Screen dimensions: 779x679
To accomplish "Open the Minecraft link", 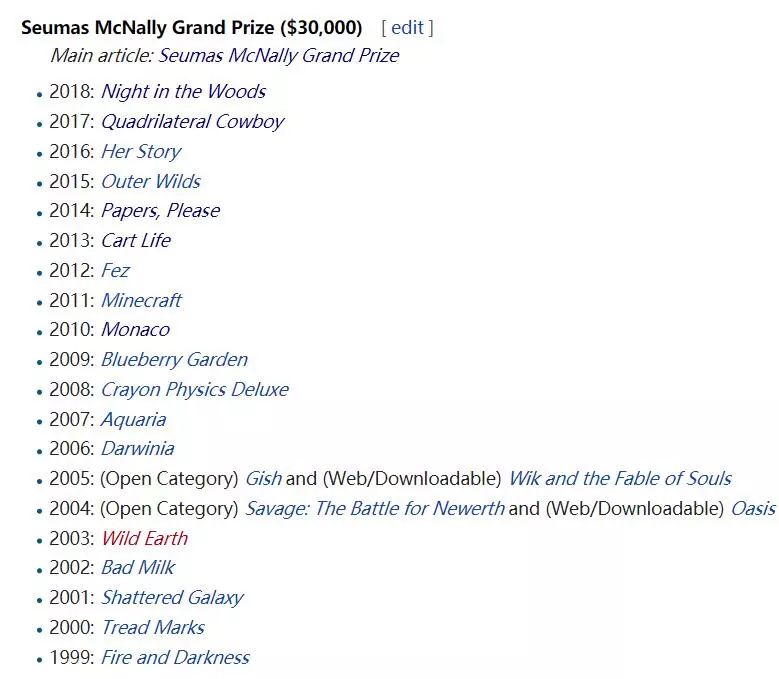I will coord(142,301).
